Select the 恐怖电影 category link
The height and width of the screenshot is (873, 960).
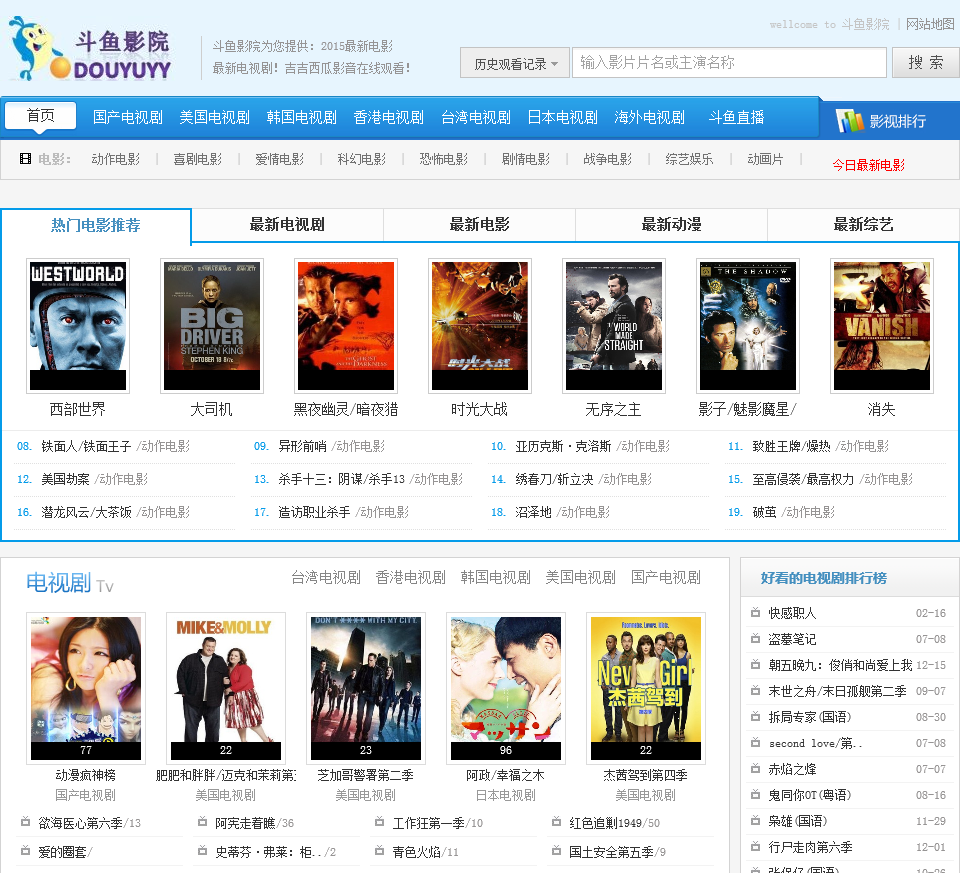[x=444, y=159]
